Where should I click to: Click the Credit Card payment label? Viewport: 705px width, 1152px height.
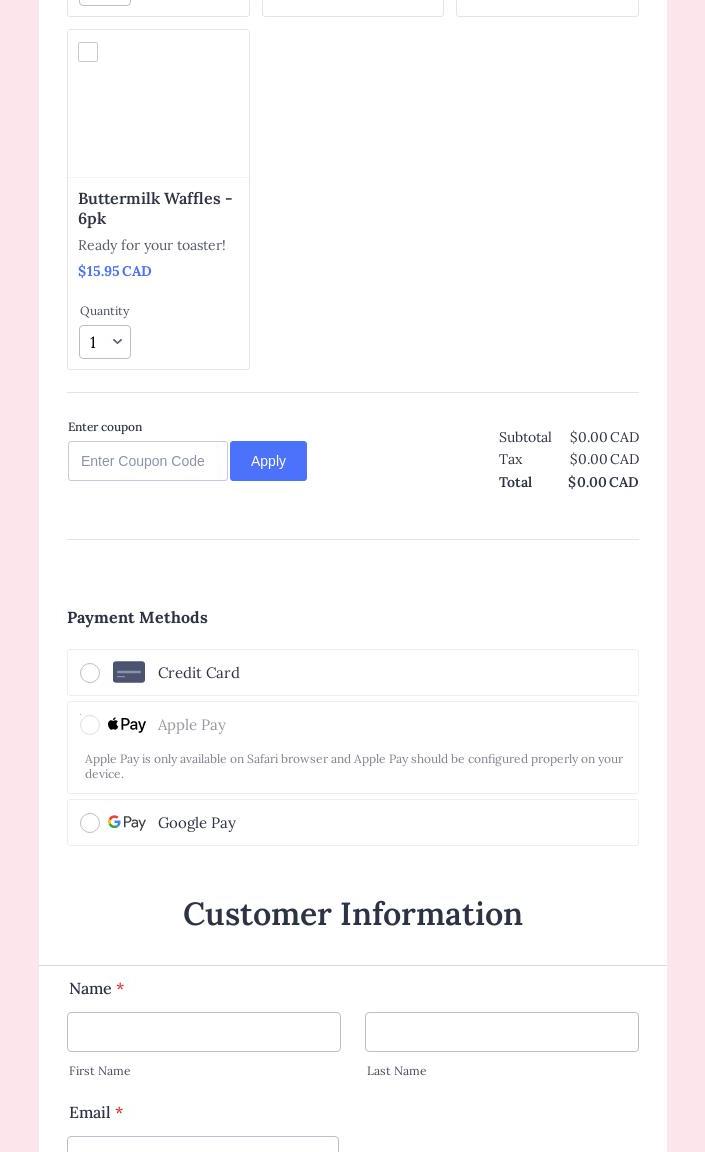point(199,673)
